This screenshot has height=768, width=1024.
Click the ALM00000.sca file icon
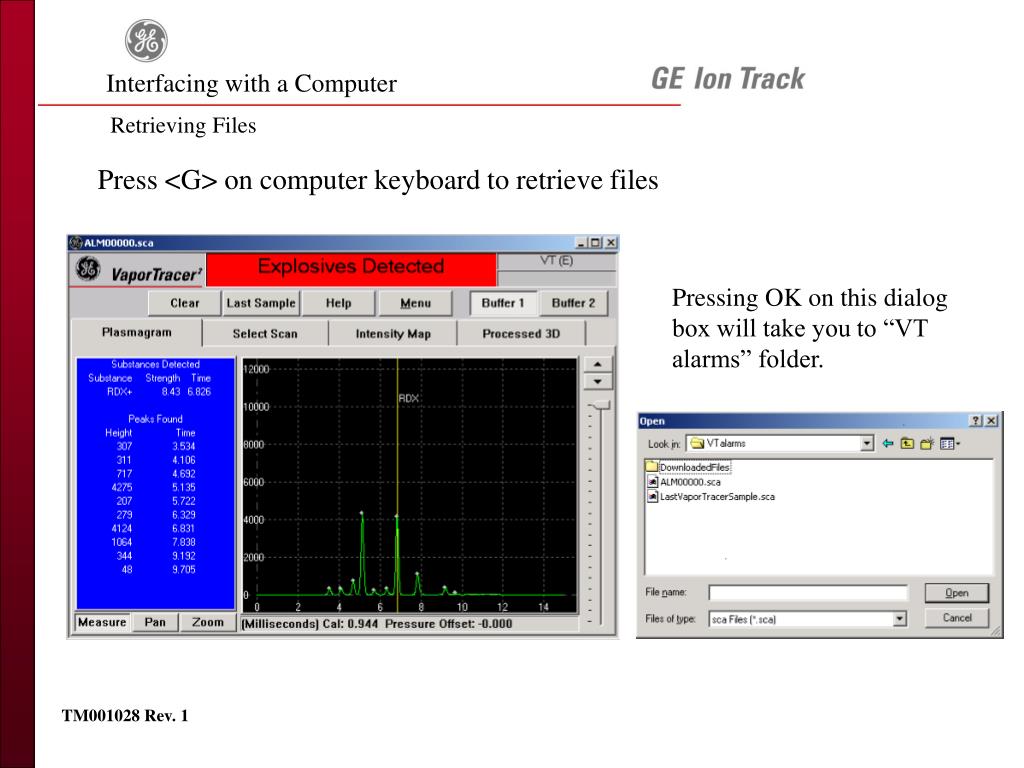[x=652, y=482]
